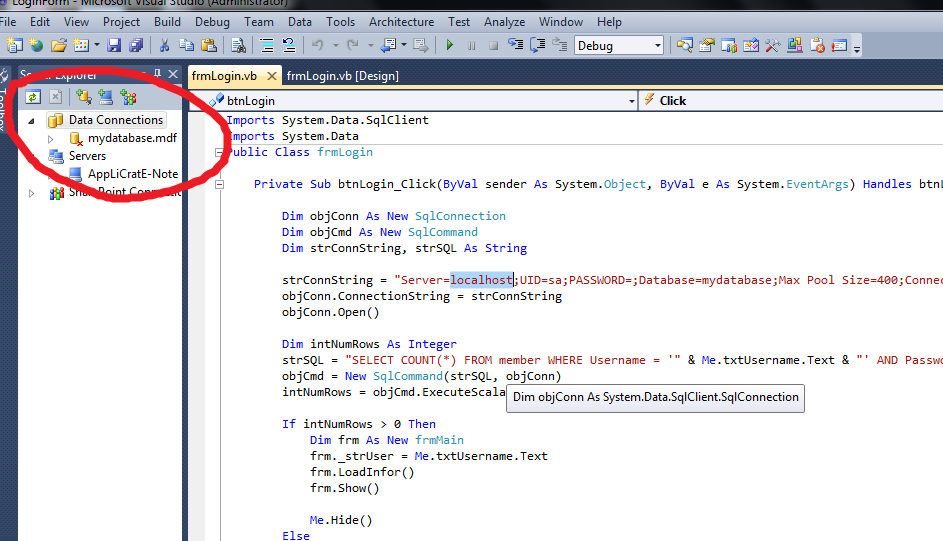Viewport: 943px width, 541px height.
Task: Close the Server Explorer panel
Action: (x=173, y=74)
